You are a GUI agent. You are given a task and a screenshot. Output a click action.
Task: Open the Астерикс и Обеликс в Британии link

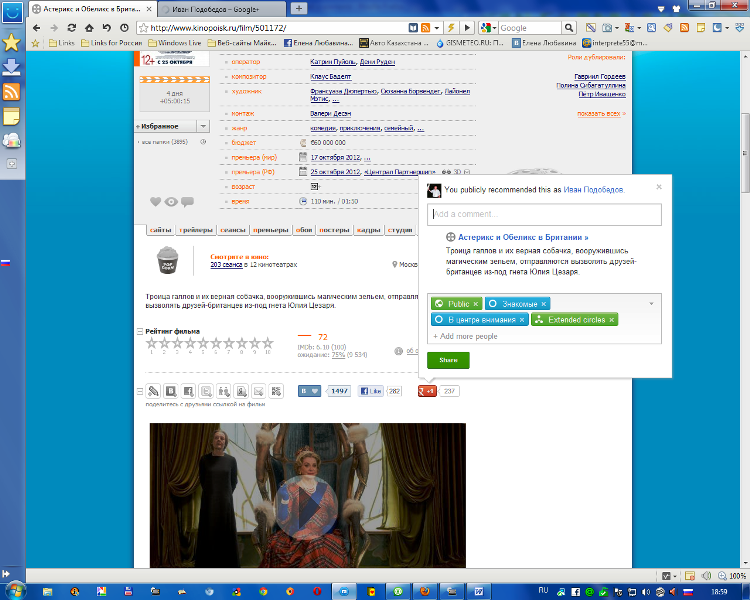523,237
